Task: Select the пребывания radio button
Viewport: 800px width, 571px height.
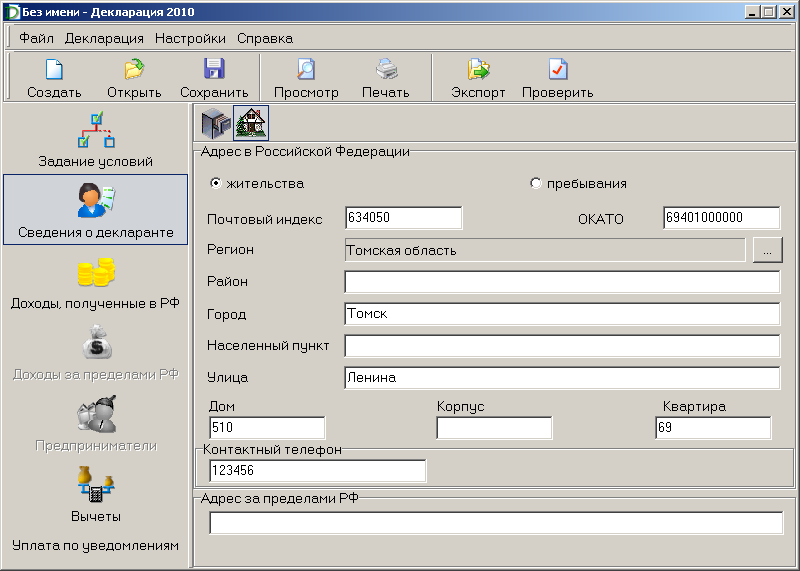Action: pyautogui.click(x=536, y=184)
